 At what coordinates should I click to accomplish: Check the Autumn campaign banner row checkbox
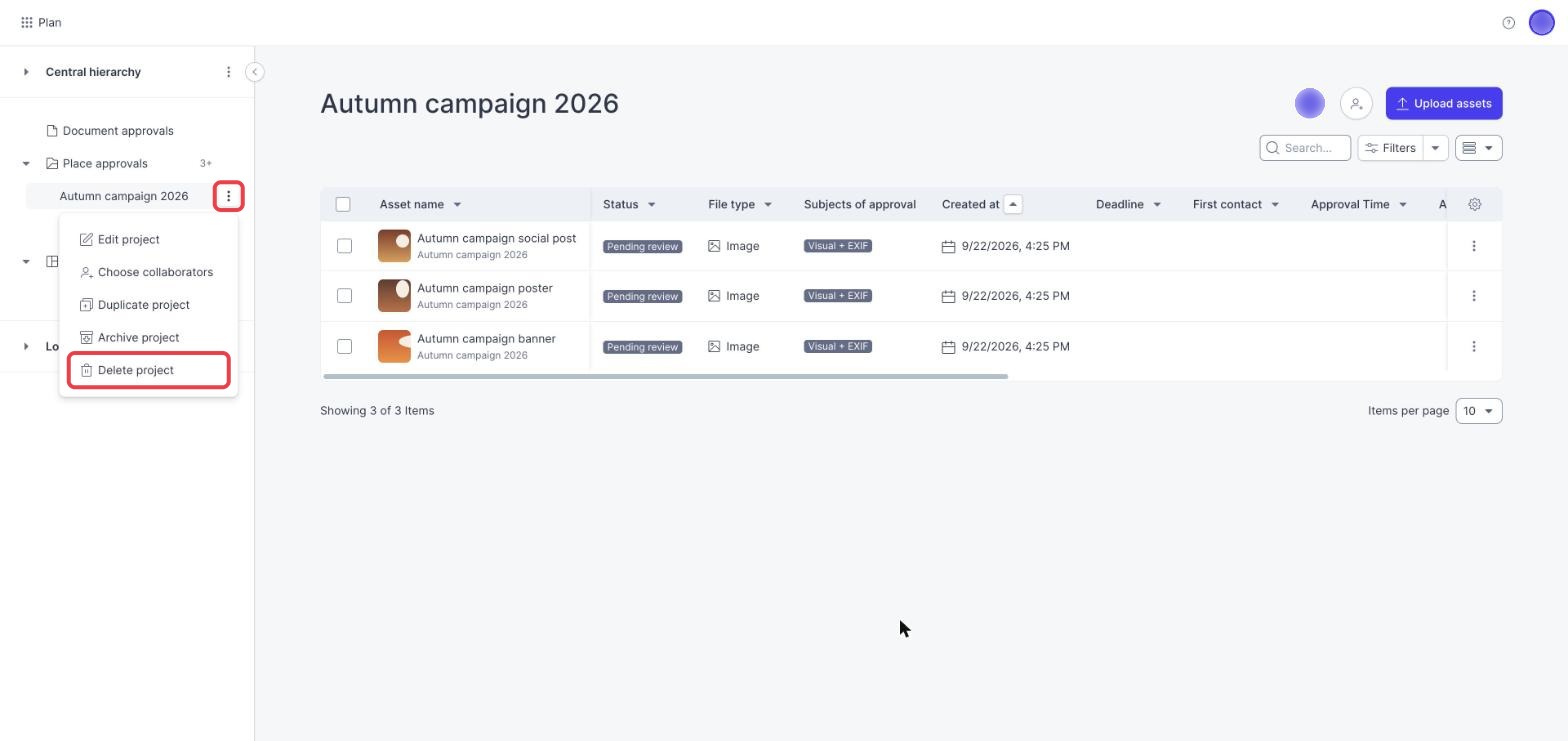pos(344,347)
